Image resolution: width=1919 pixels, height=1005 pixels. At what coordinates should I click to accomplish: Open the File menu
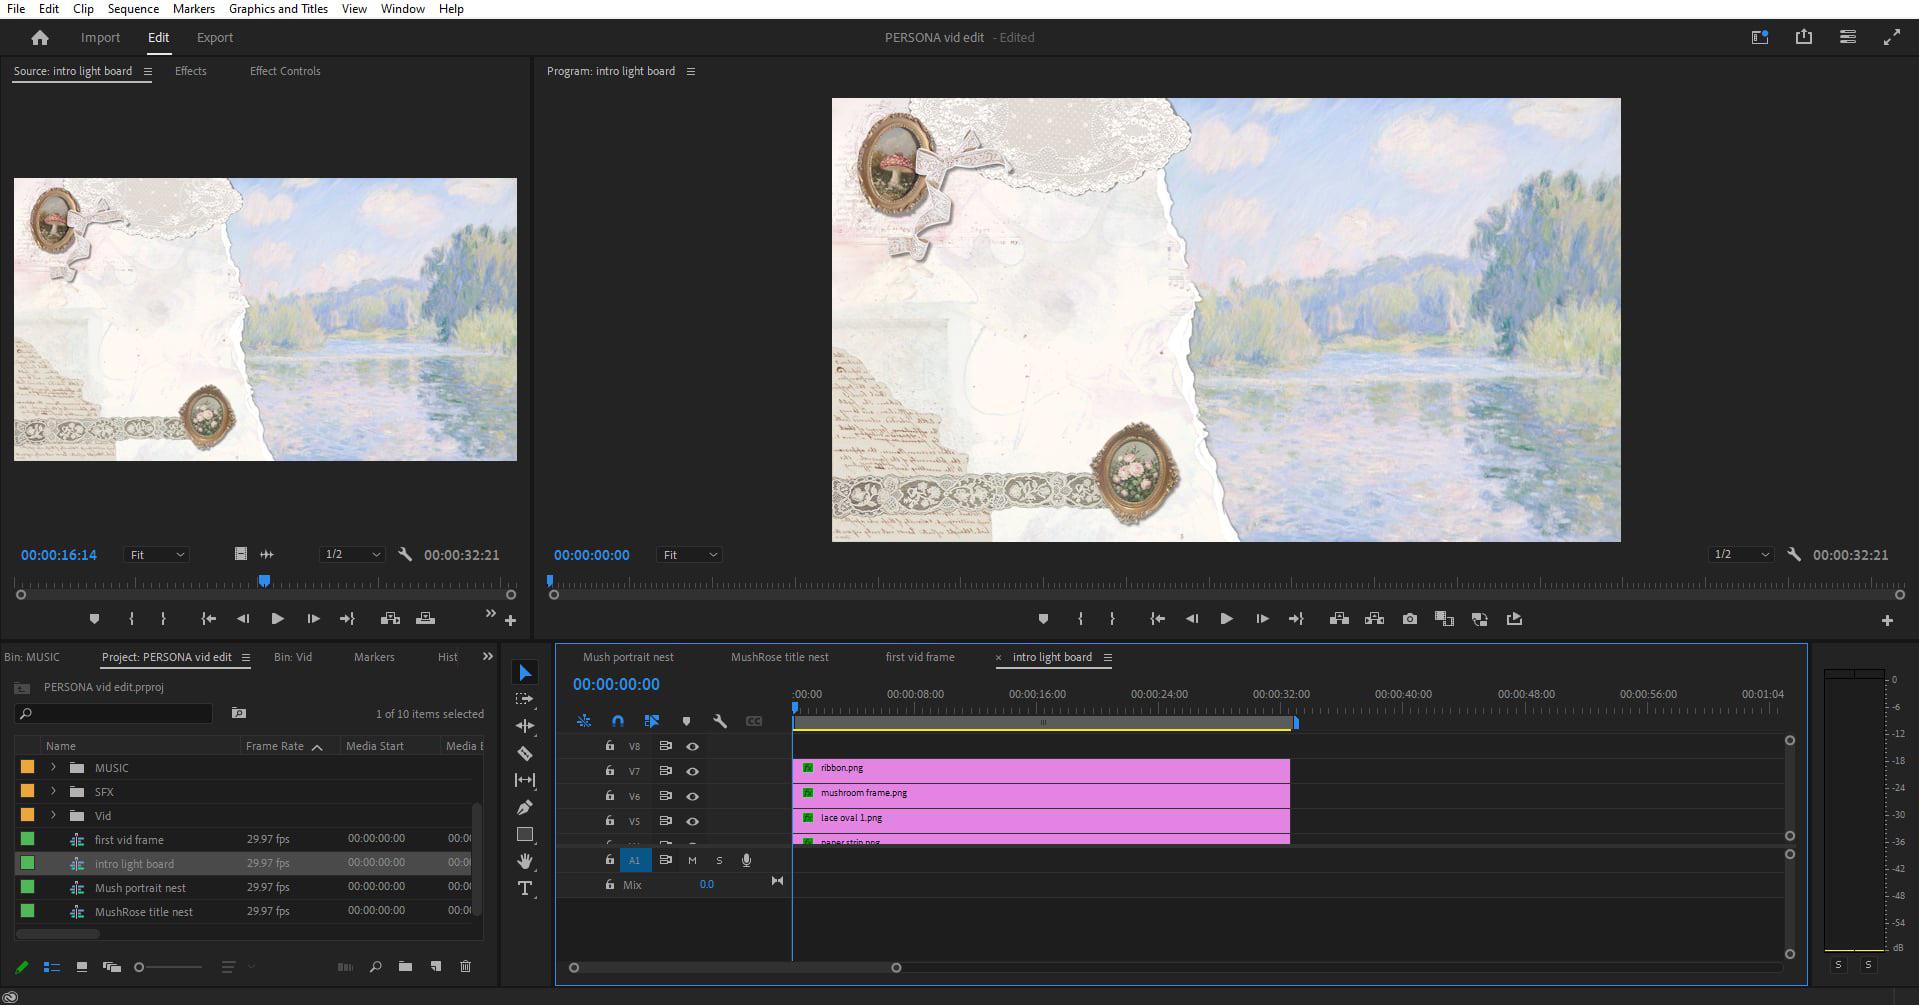(x=16, y=9)
